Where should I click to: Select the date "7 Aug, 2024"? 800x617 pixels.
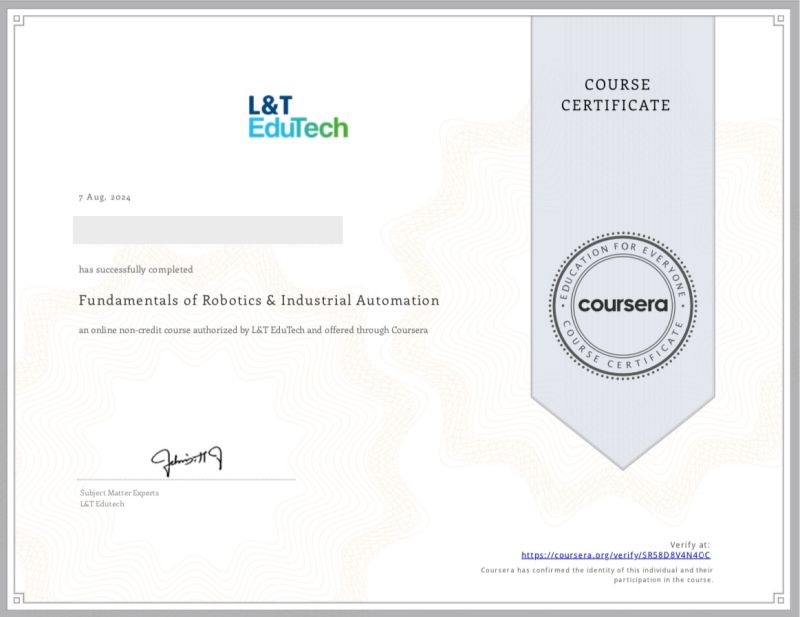tap(104, 197)
